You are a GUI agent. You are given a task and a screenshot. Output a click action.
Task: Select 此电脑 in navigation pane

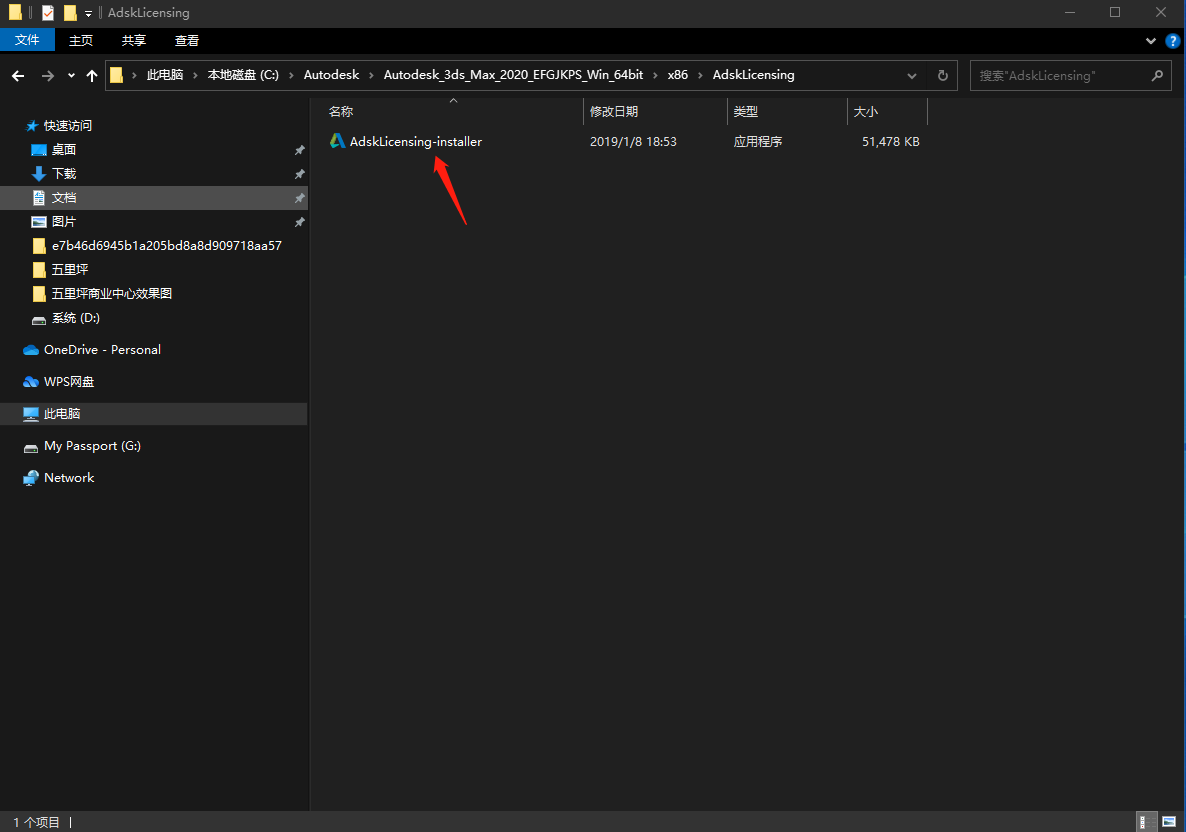coord(62,414)
